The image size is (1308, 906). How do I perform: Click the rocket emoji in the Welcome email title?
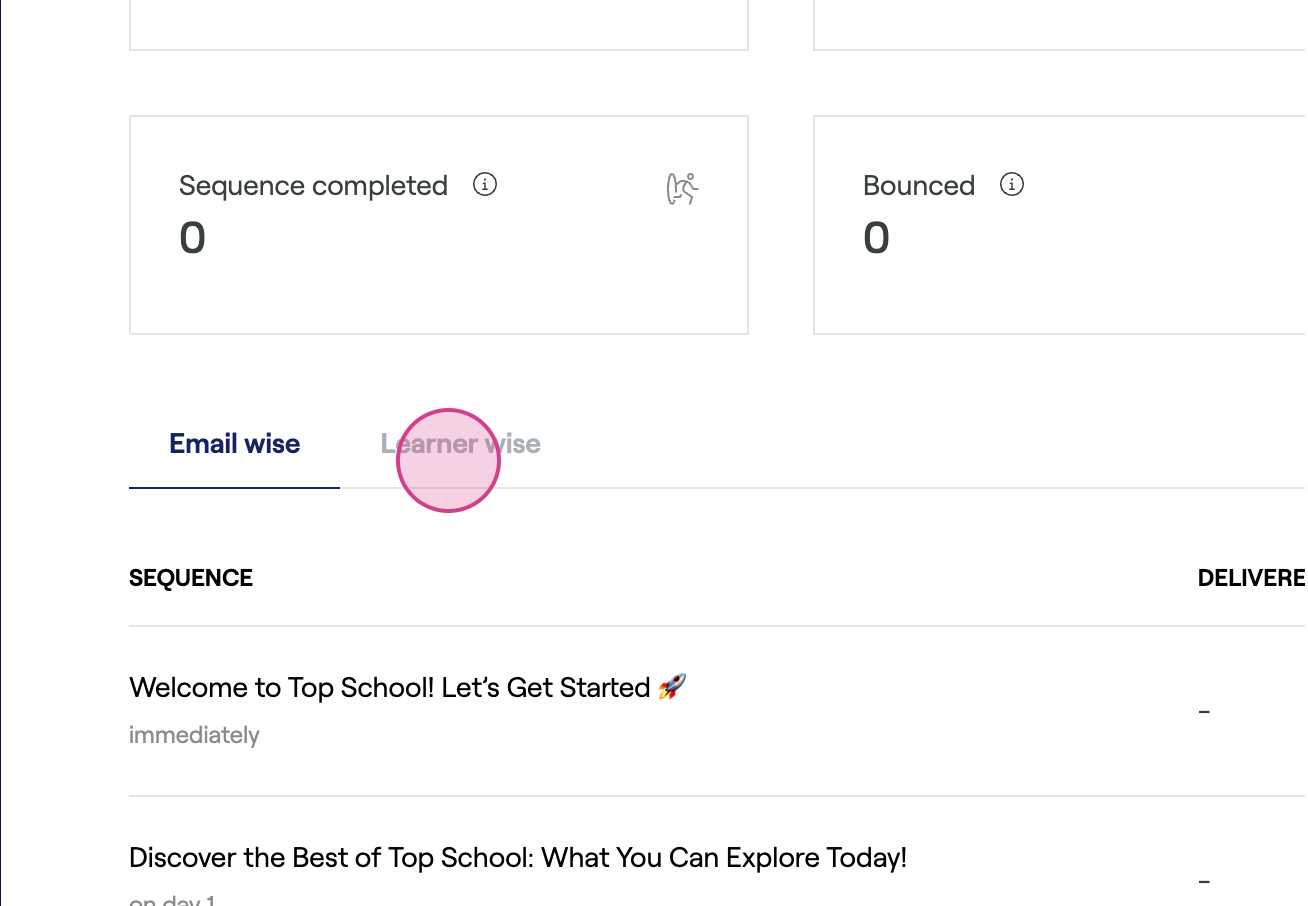tap(672, 687)
